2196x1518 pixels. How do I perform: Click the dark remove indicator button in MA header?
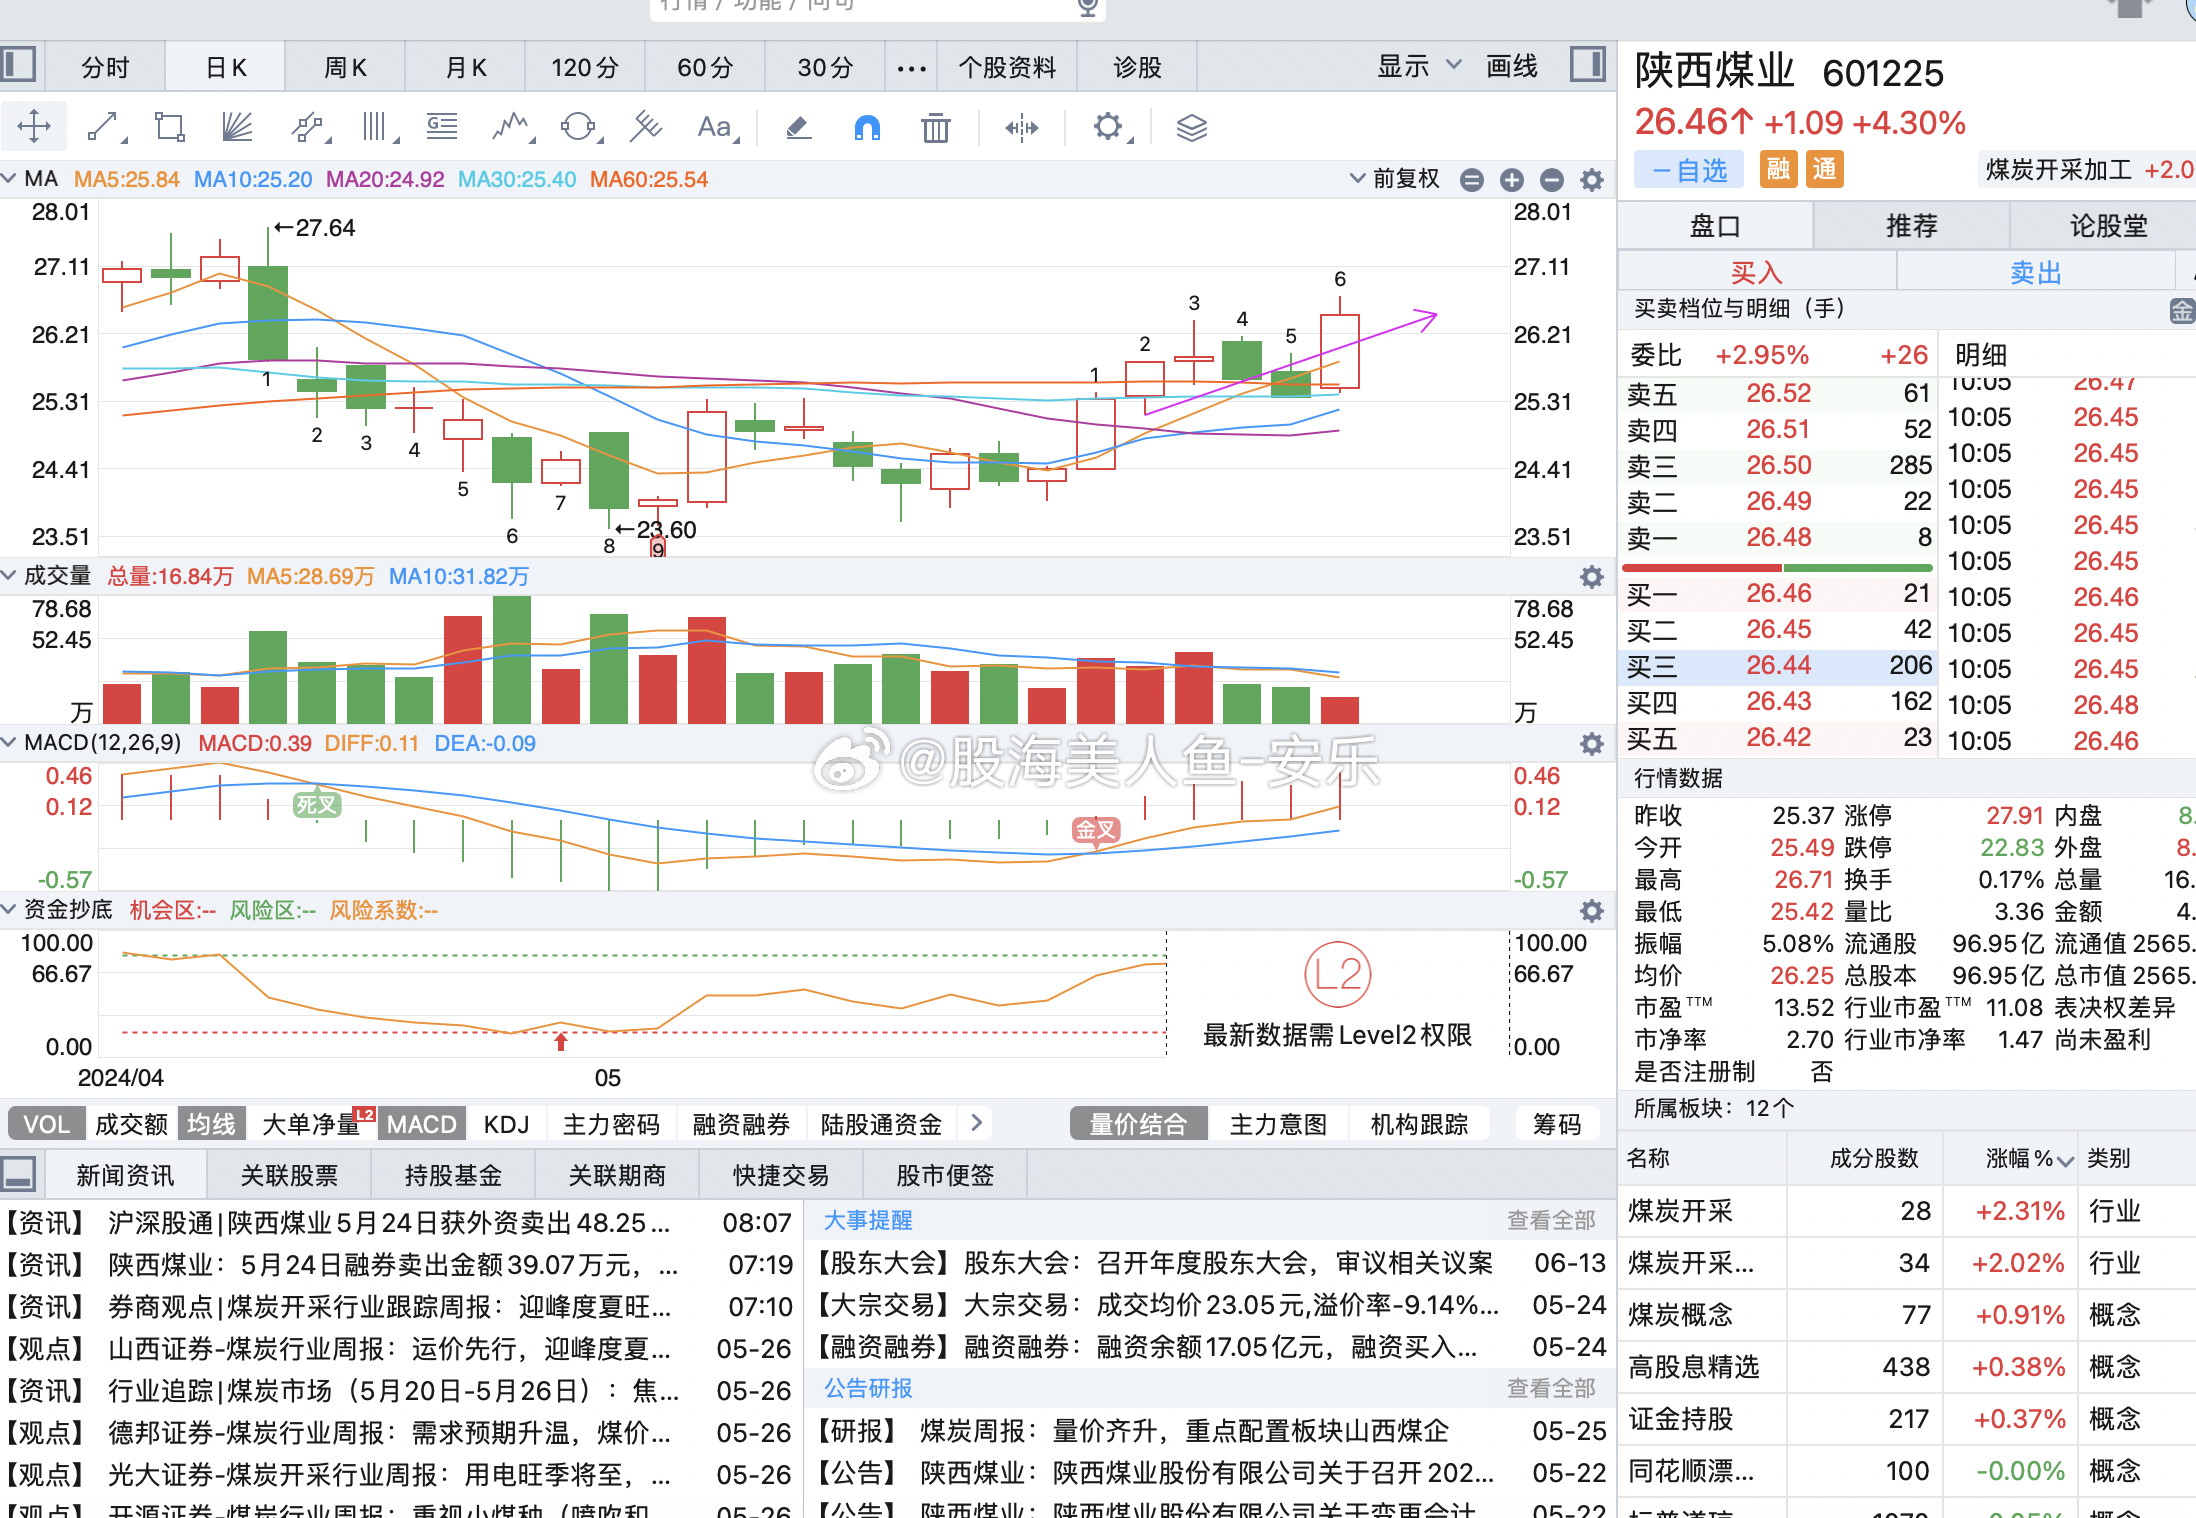(1551, 179)
